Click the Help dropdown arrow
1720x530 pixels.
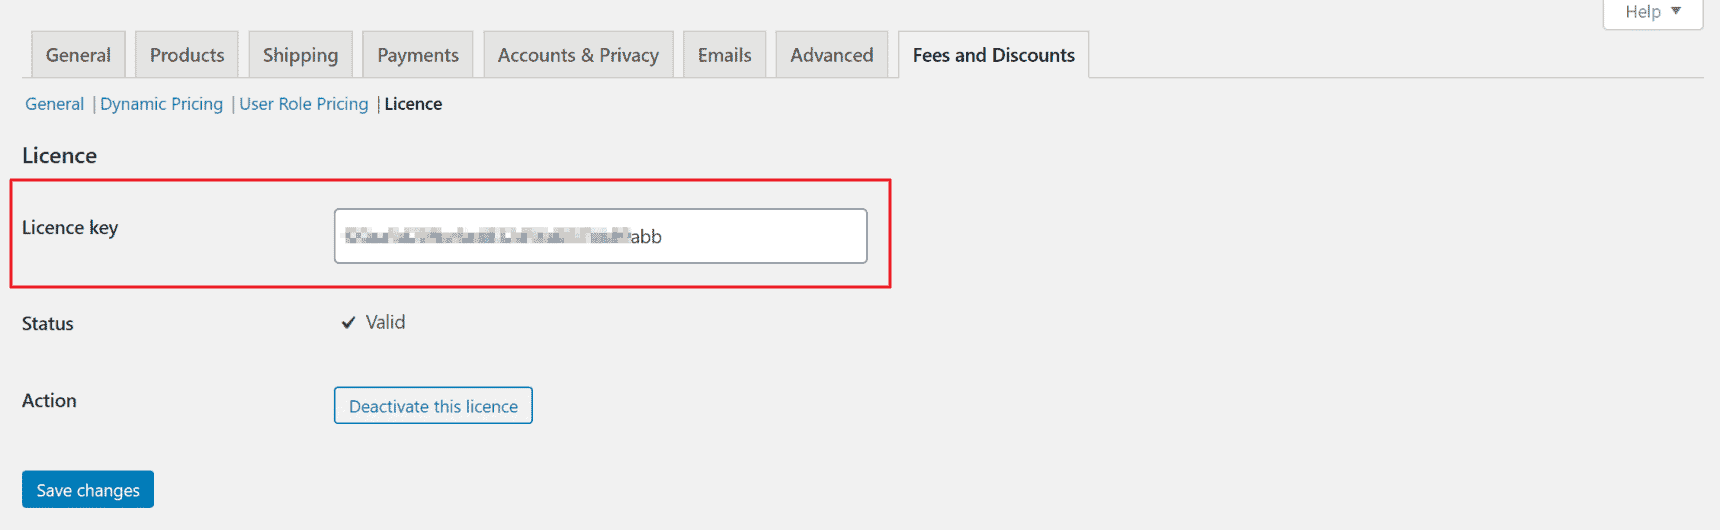pos(1677,11)
